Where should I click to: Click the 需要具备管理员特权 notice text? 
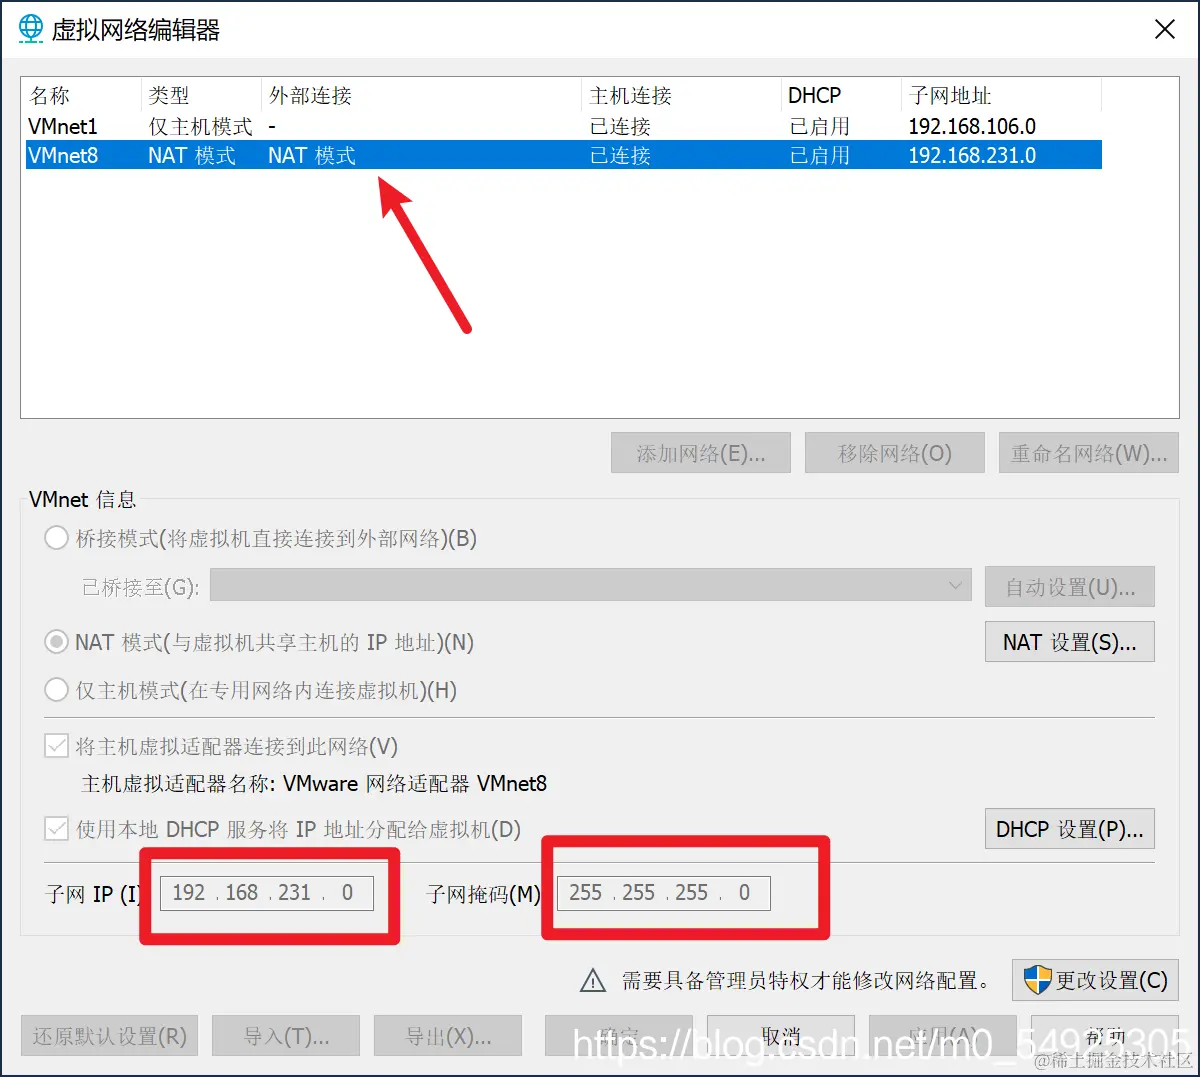pyautogui.click(x=806, y=980)
